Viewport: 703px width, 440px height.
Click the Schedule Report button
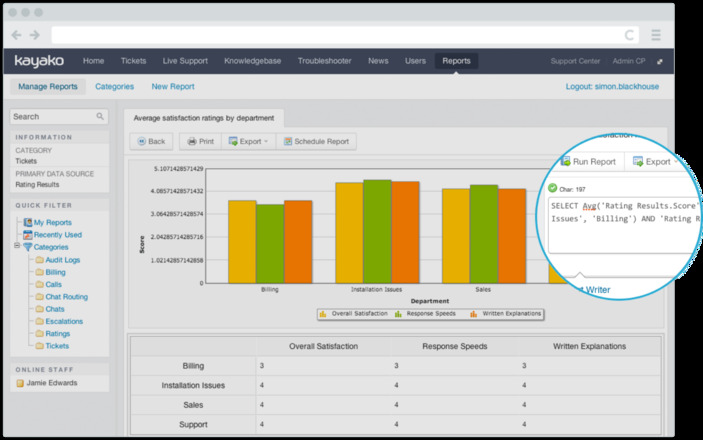coord(315,141)
